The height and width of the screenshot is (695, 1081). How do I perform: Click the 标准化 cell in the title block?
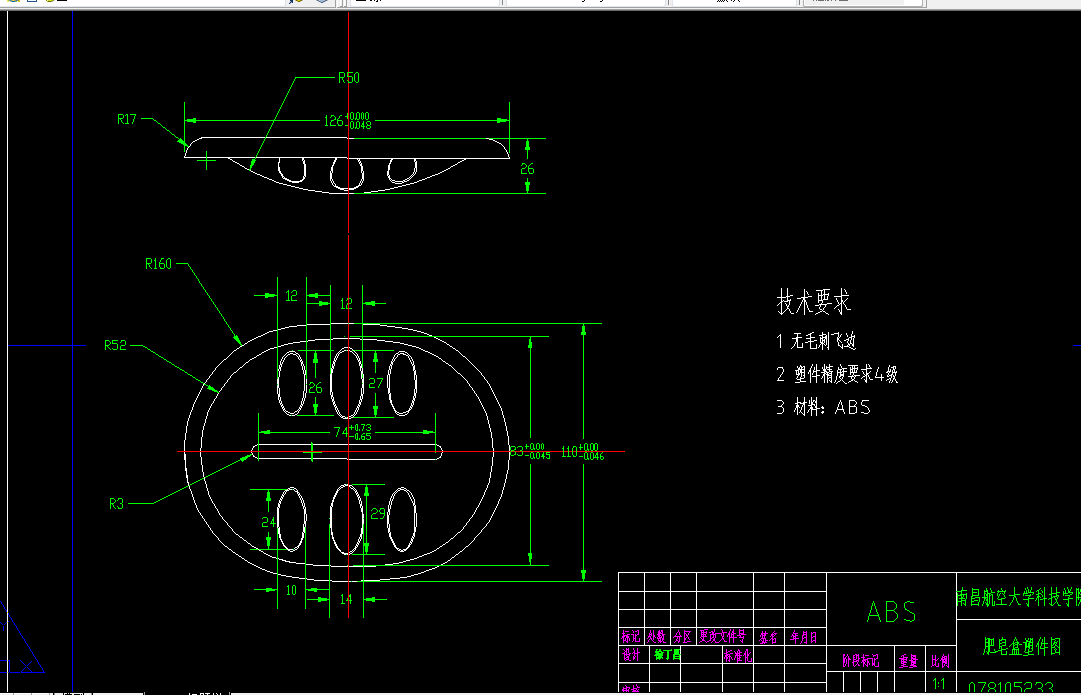738,656
